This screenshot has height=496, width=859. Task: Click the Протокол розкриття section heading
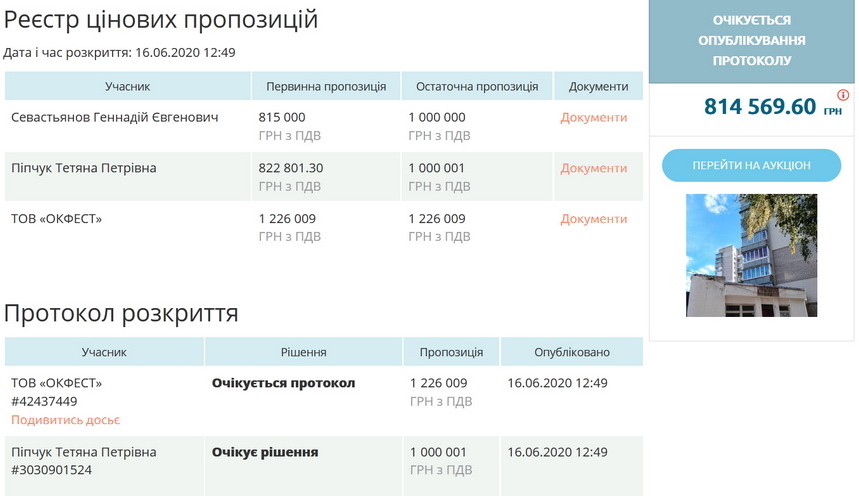(x=121, y=313)
